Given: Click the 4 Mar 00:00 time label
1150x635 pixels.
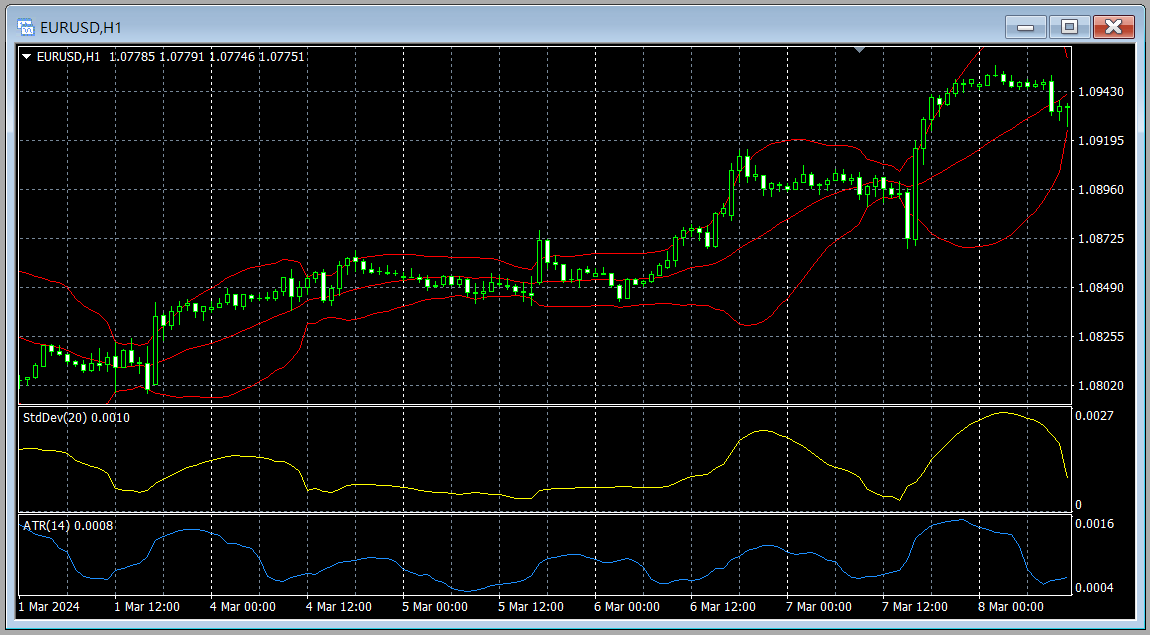Looking at the screenshot, I should point(243,607).
